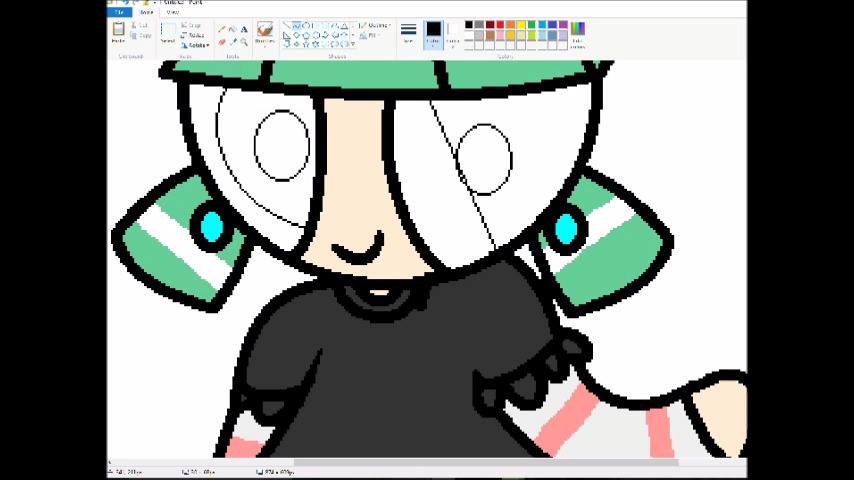
Task: Pick the red color swatch
Action: [x=500, y=25]
